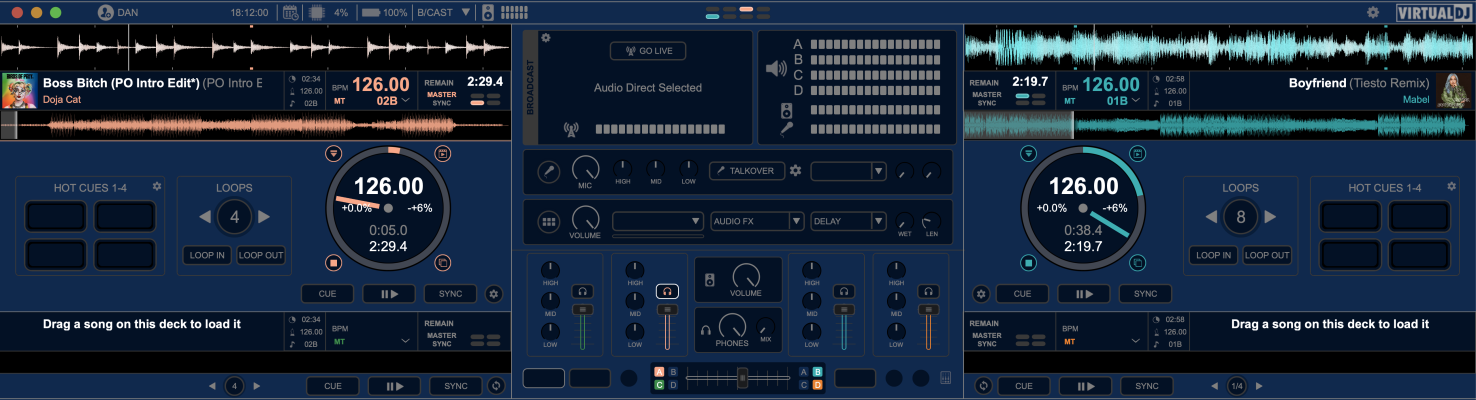
Task: Open the right deck gear beside CUE button
Action: 982,294
